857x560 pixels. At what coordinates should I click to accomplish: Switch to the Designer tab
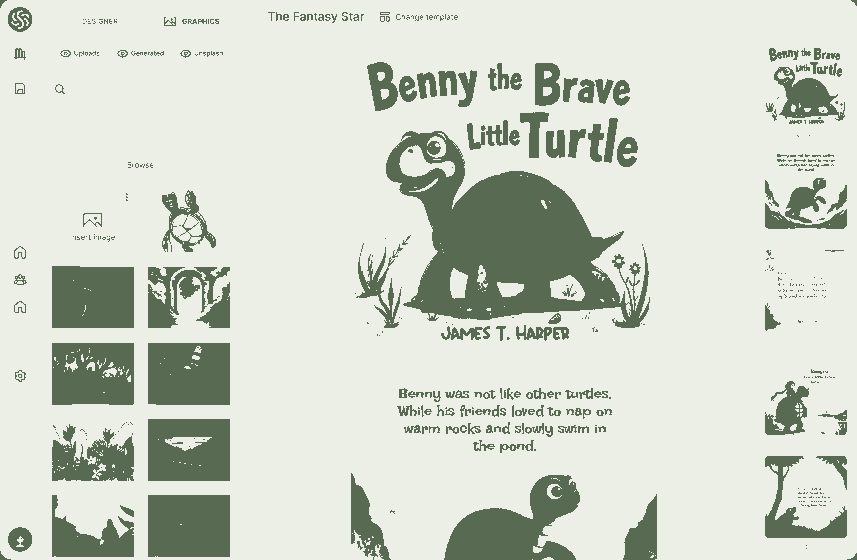(99, 21)
